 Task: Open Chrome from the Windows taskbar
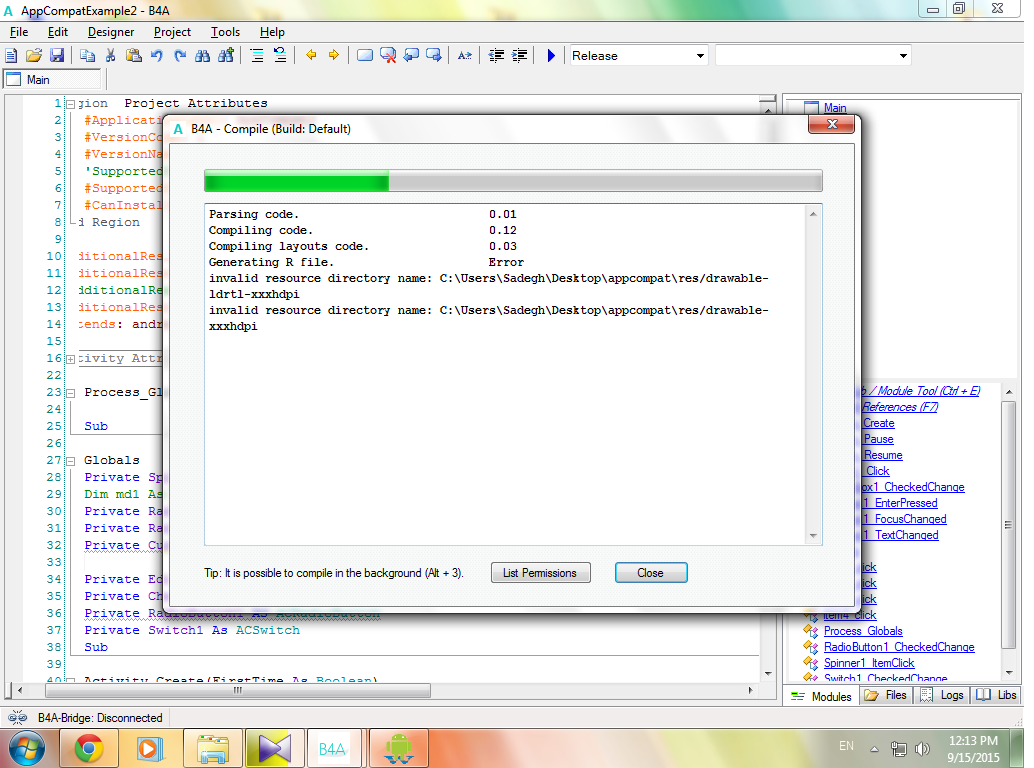click(x=89, y=748)
